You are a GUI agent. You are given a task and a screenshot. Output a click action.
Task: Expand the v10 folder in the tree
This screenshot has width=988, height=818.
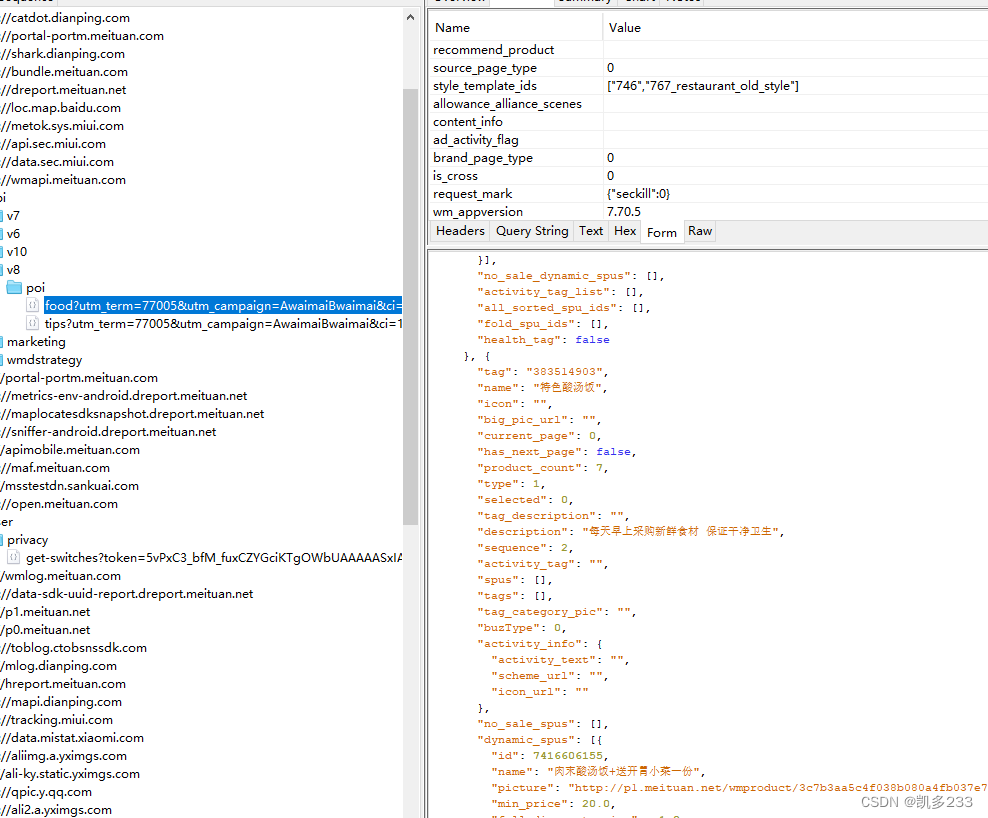coord(17,252)
